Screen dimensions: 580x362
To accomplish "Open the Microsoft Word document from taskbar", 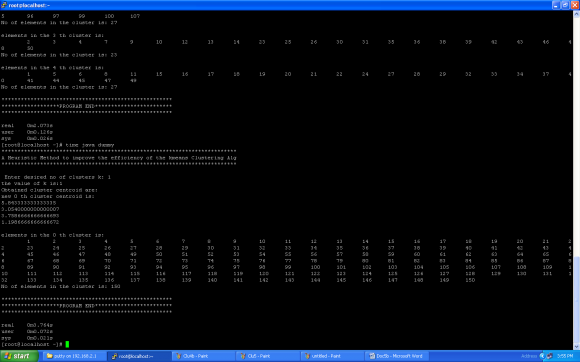I will [397, 356].
